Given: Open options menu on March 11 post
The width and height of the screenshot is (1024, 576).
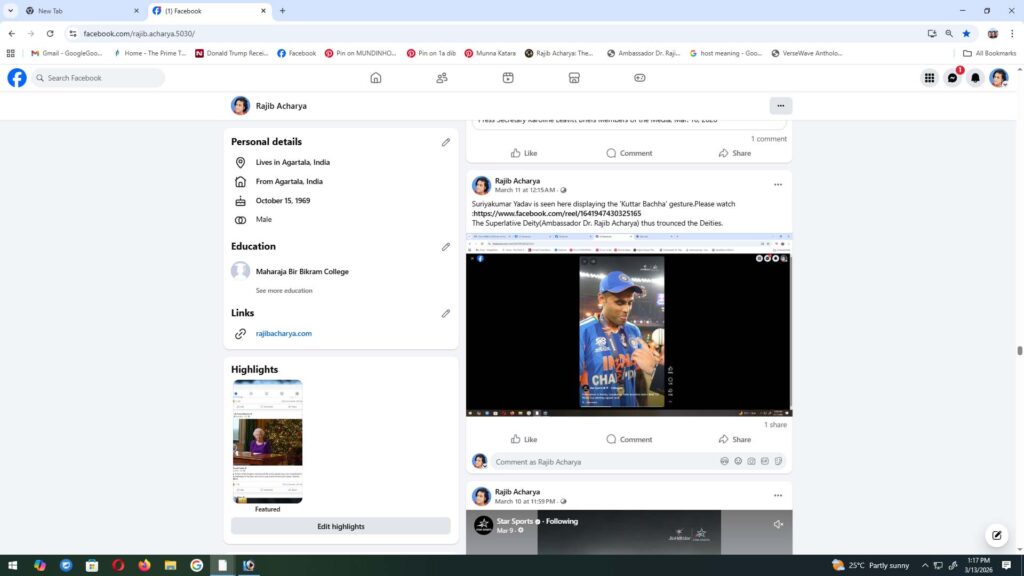Looking at the screenshot, I should point(778,185).
